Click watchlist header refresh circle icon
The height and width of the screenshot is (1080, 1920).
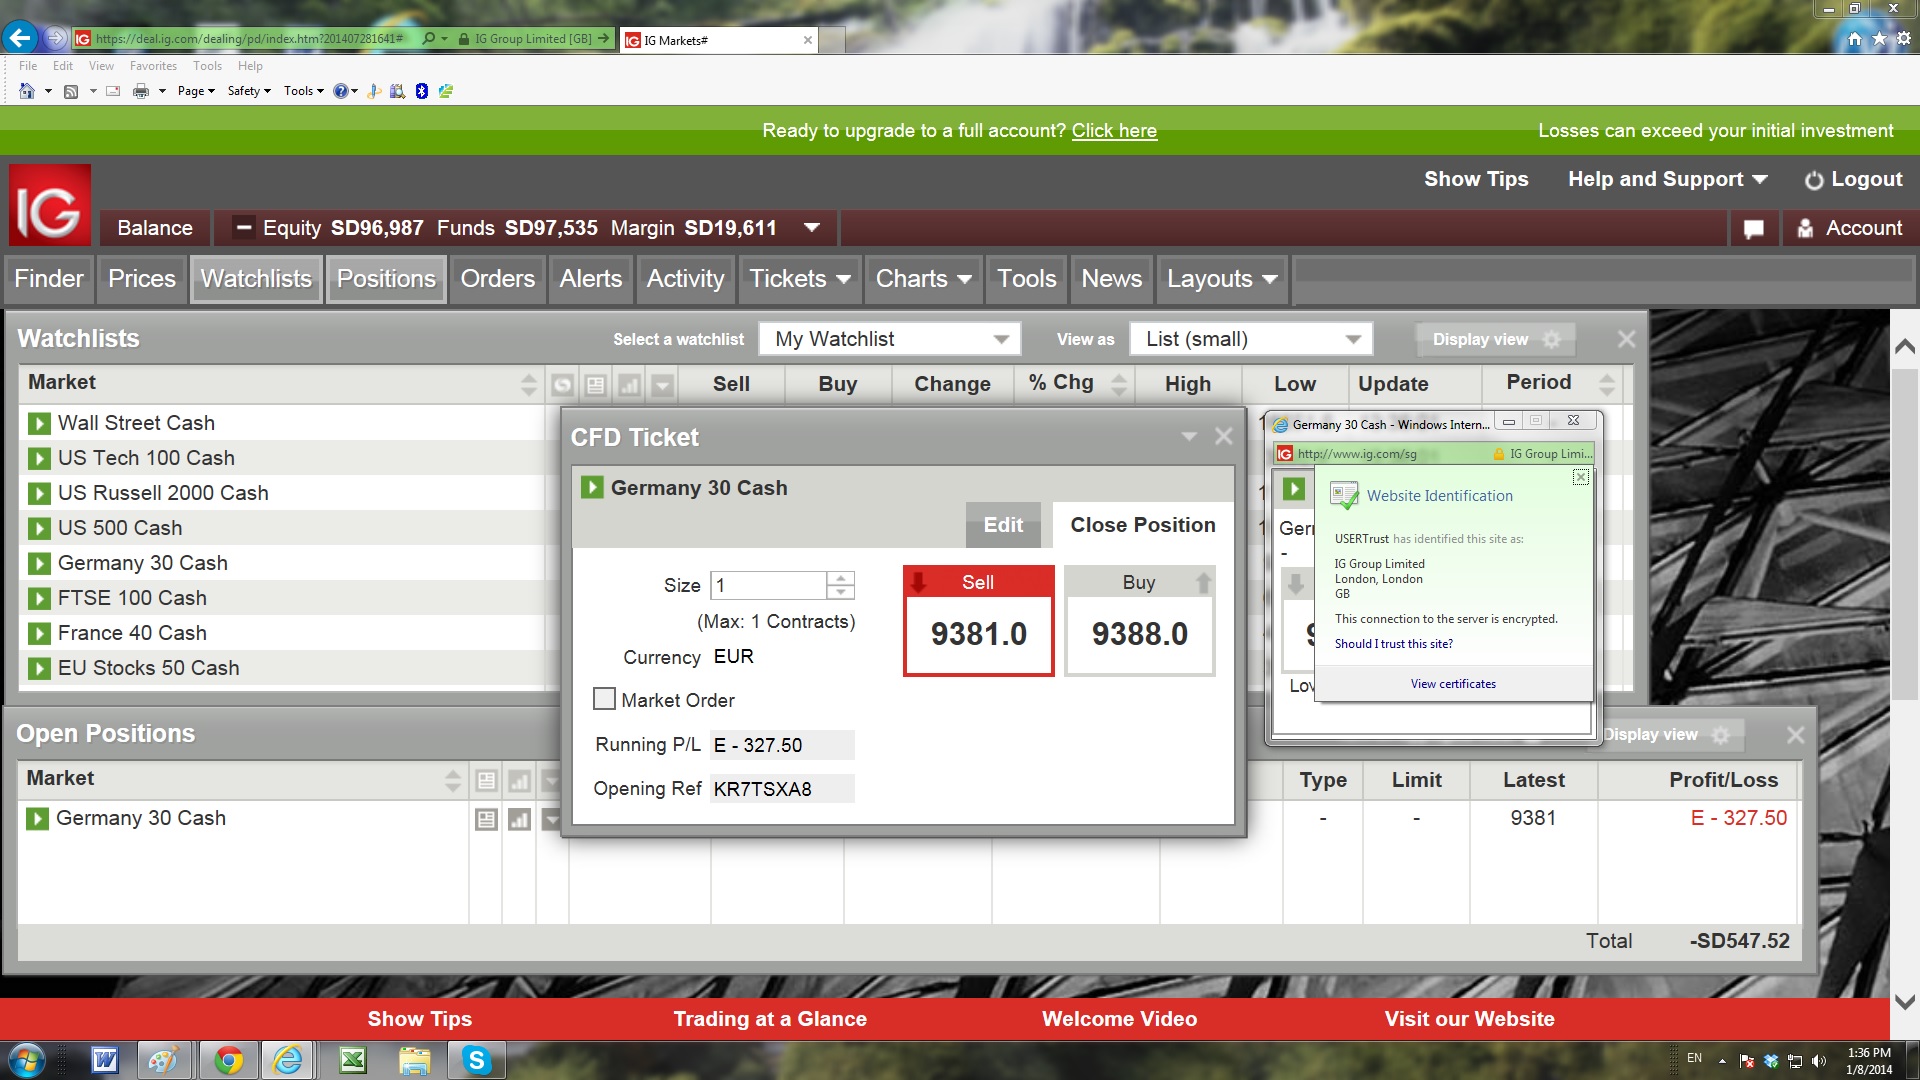click(x=563, y=385)
